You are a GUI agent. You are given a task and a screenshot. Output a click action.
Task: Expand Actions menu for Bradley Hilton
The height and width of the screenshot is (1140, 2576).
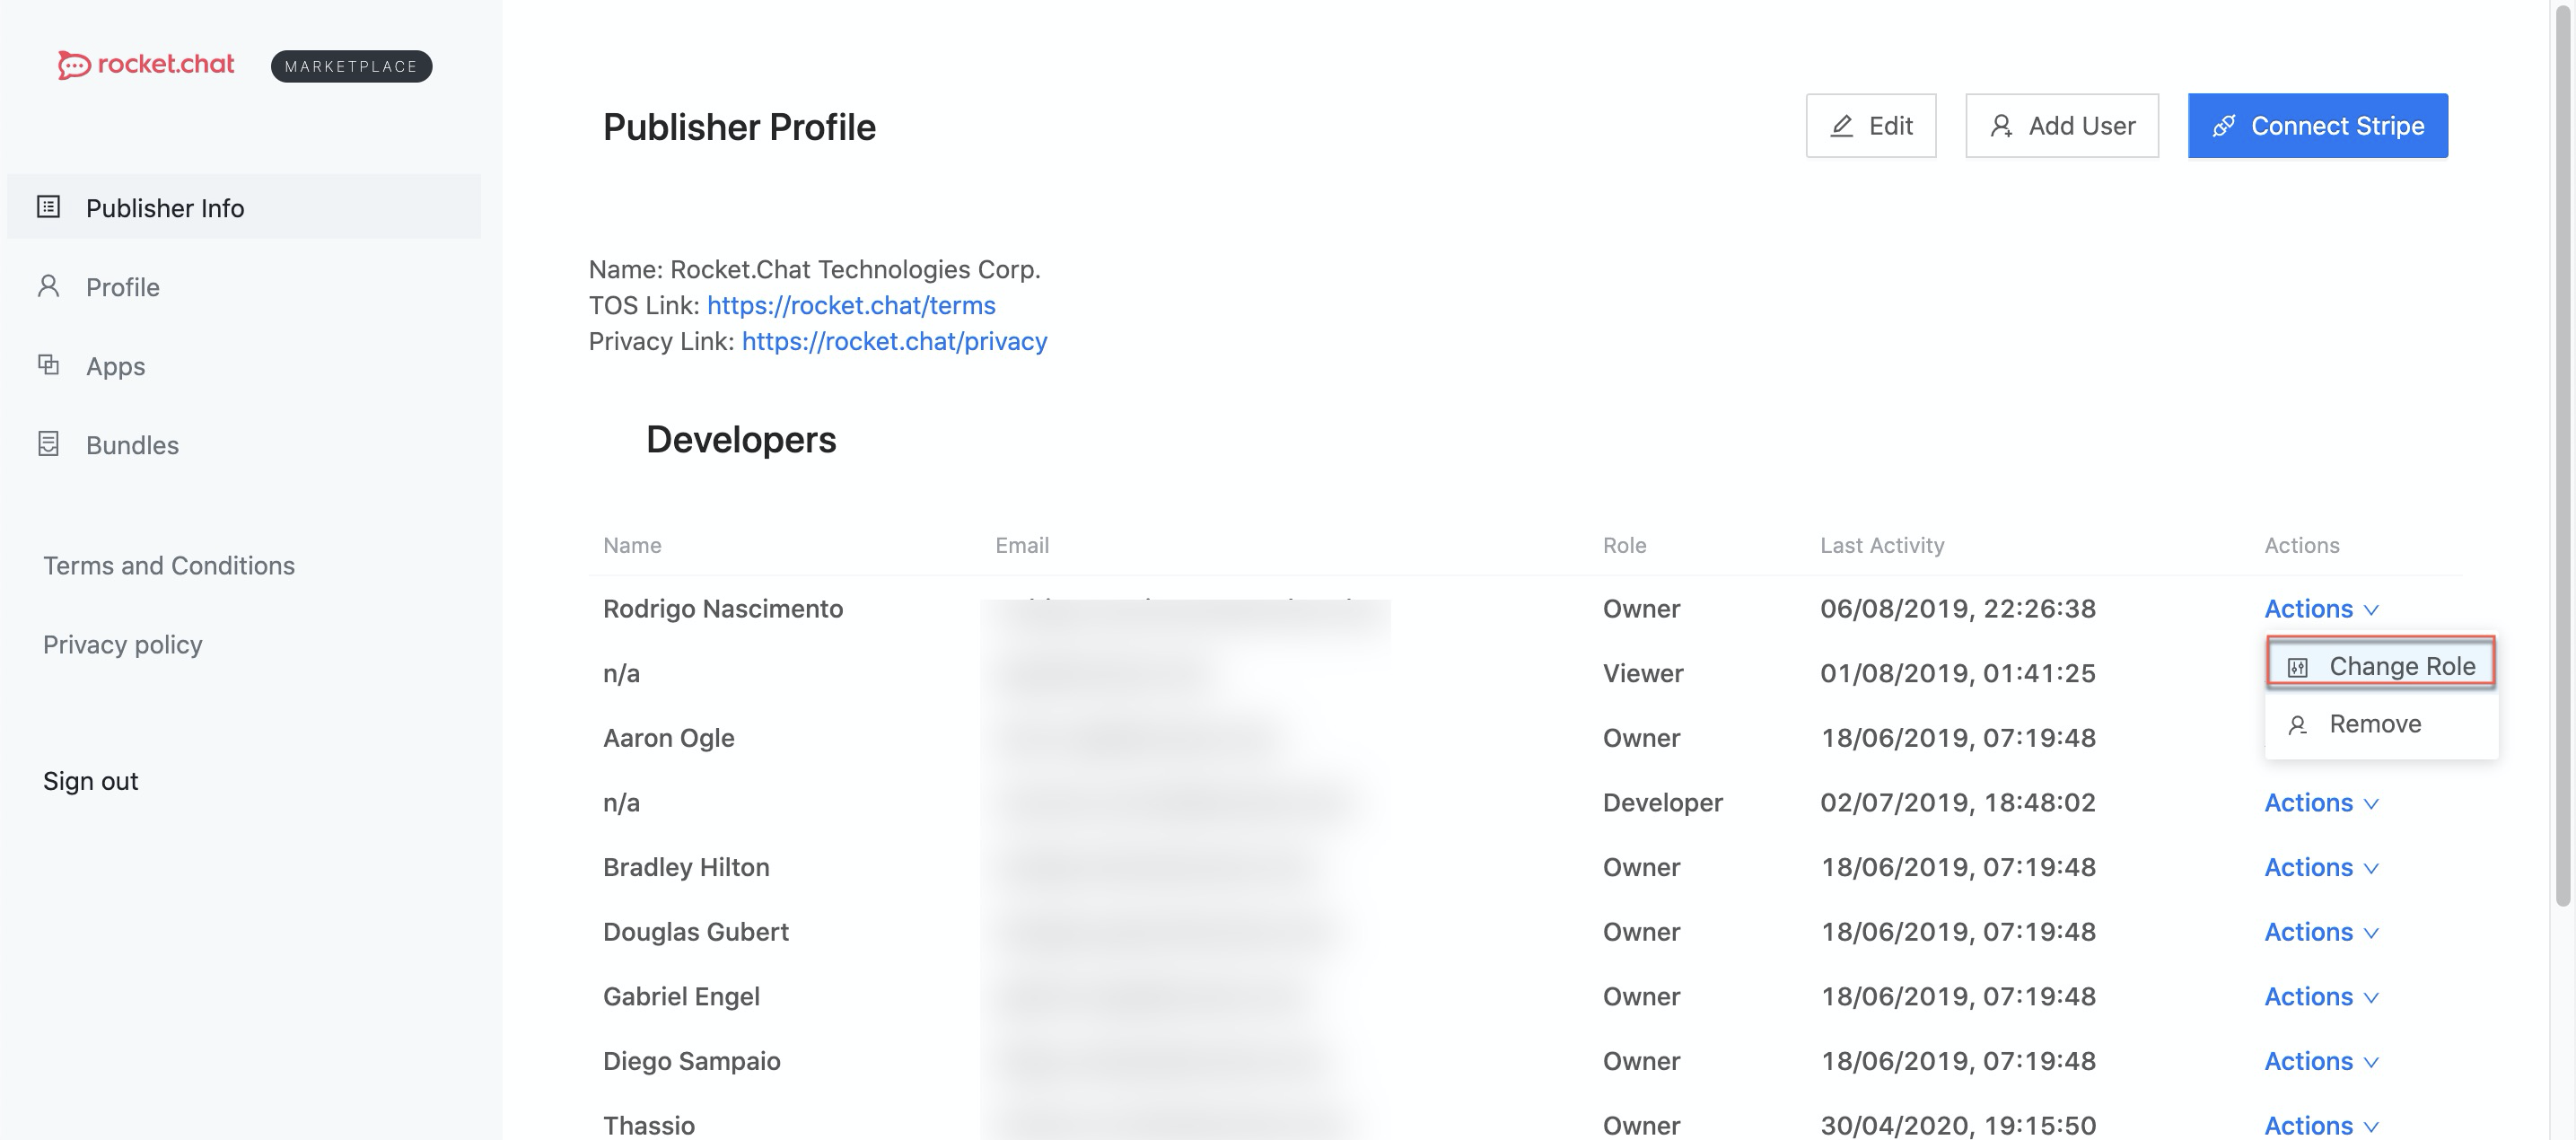click(2321, 867)
